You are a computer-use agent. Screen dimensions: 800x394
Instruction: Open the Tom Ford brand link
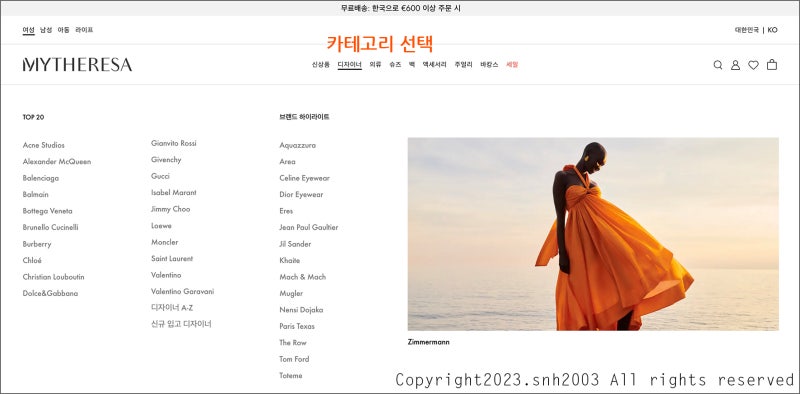coord(294,359)
